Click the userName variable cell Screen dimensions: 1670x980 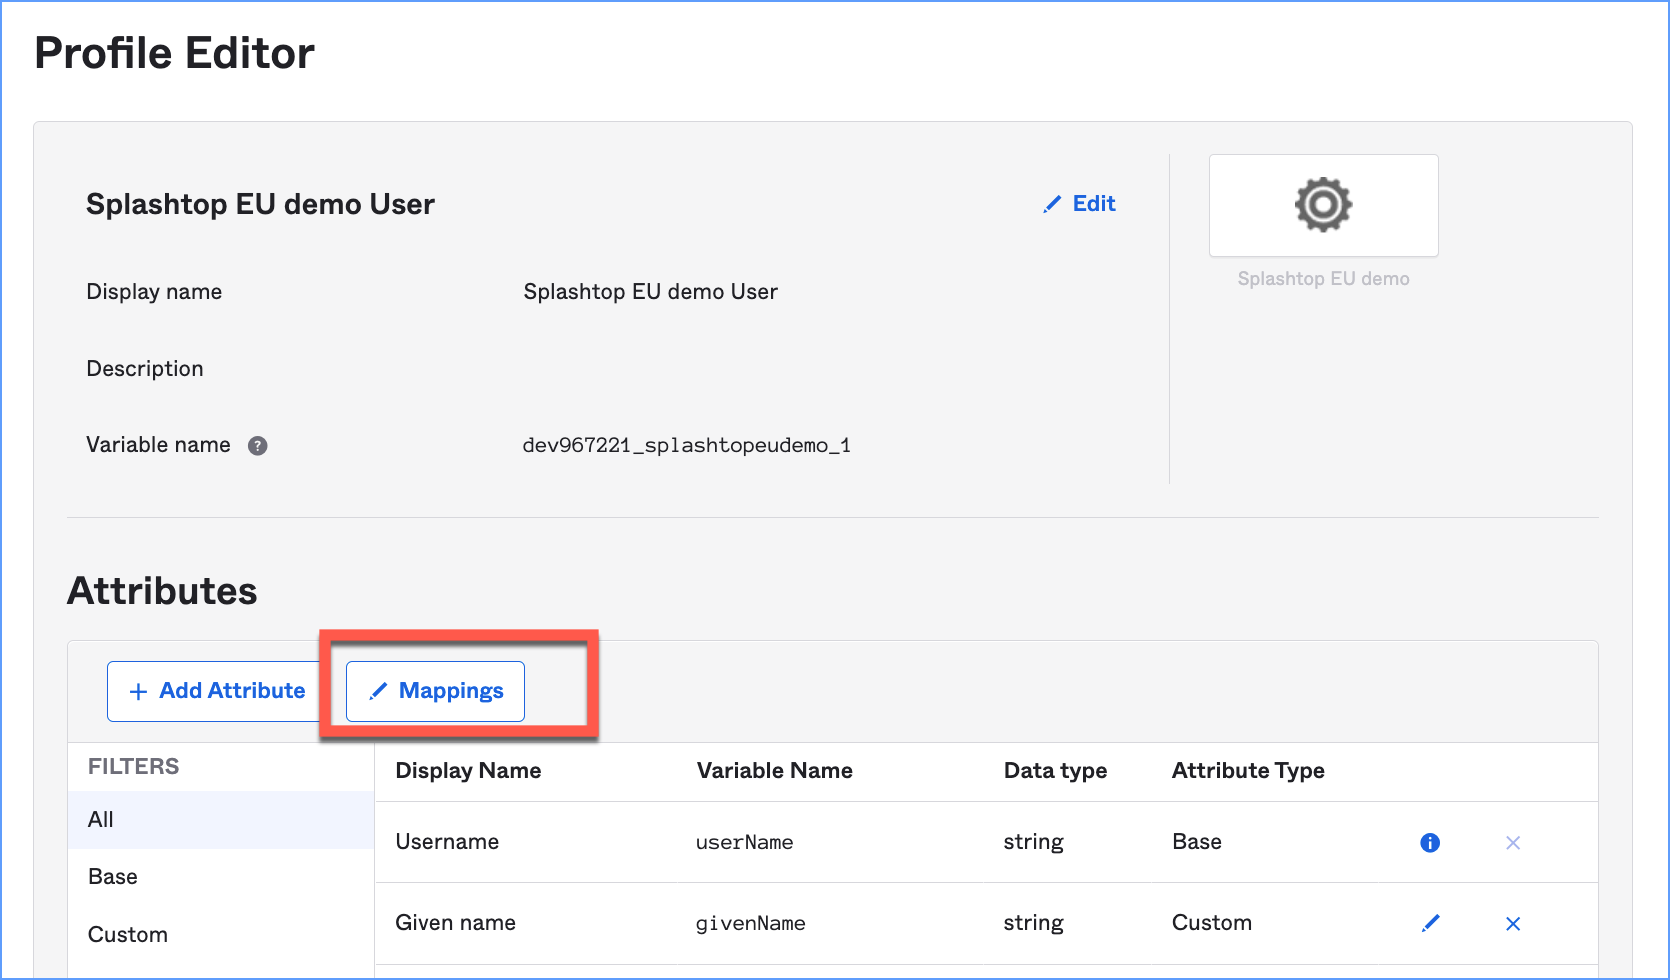coord(745,843)
